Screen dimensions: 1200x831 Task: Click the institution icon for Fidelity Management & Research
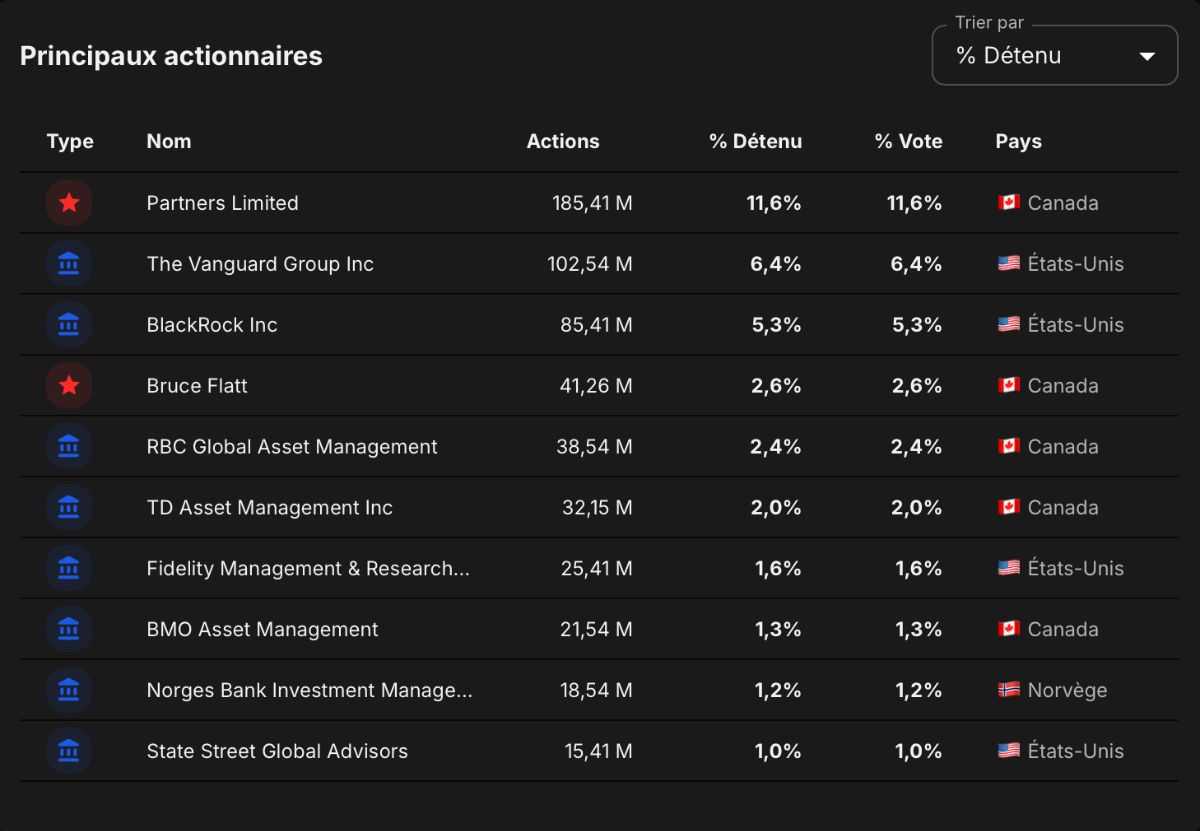pyautogui.click(x=69, y=569)
